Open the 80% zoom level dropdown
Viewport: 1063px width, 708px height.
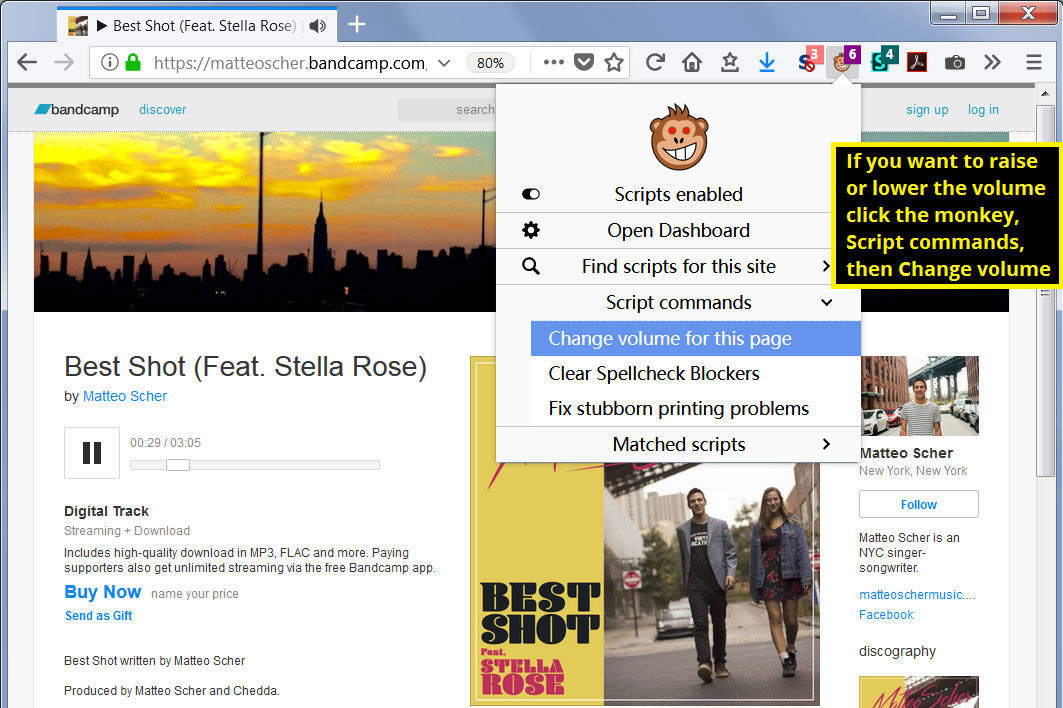490,62
